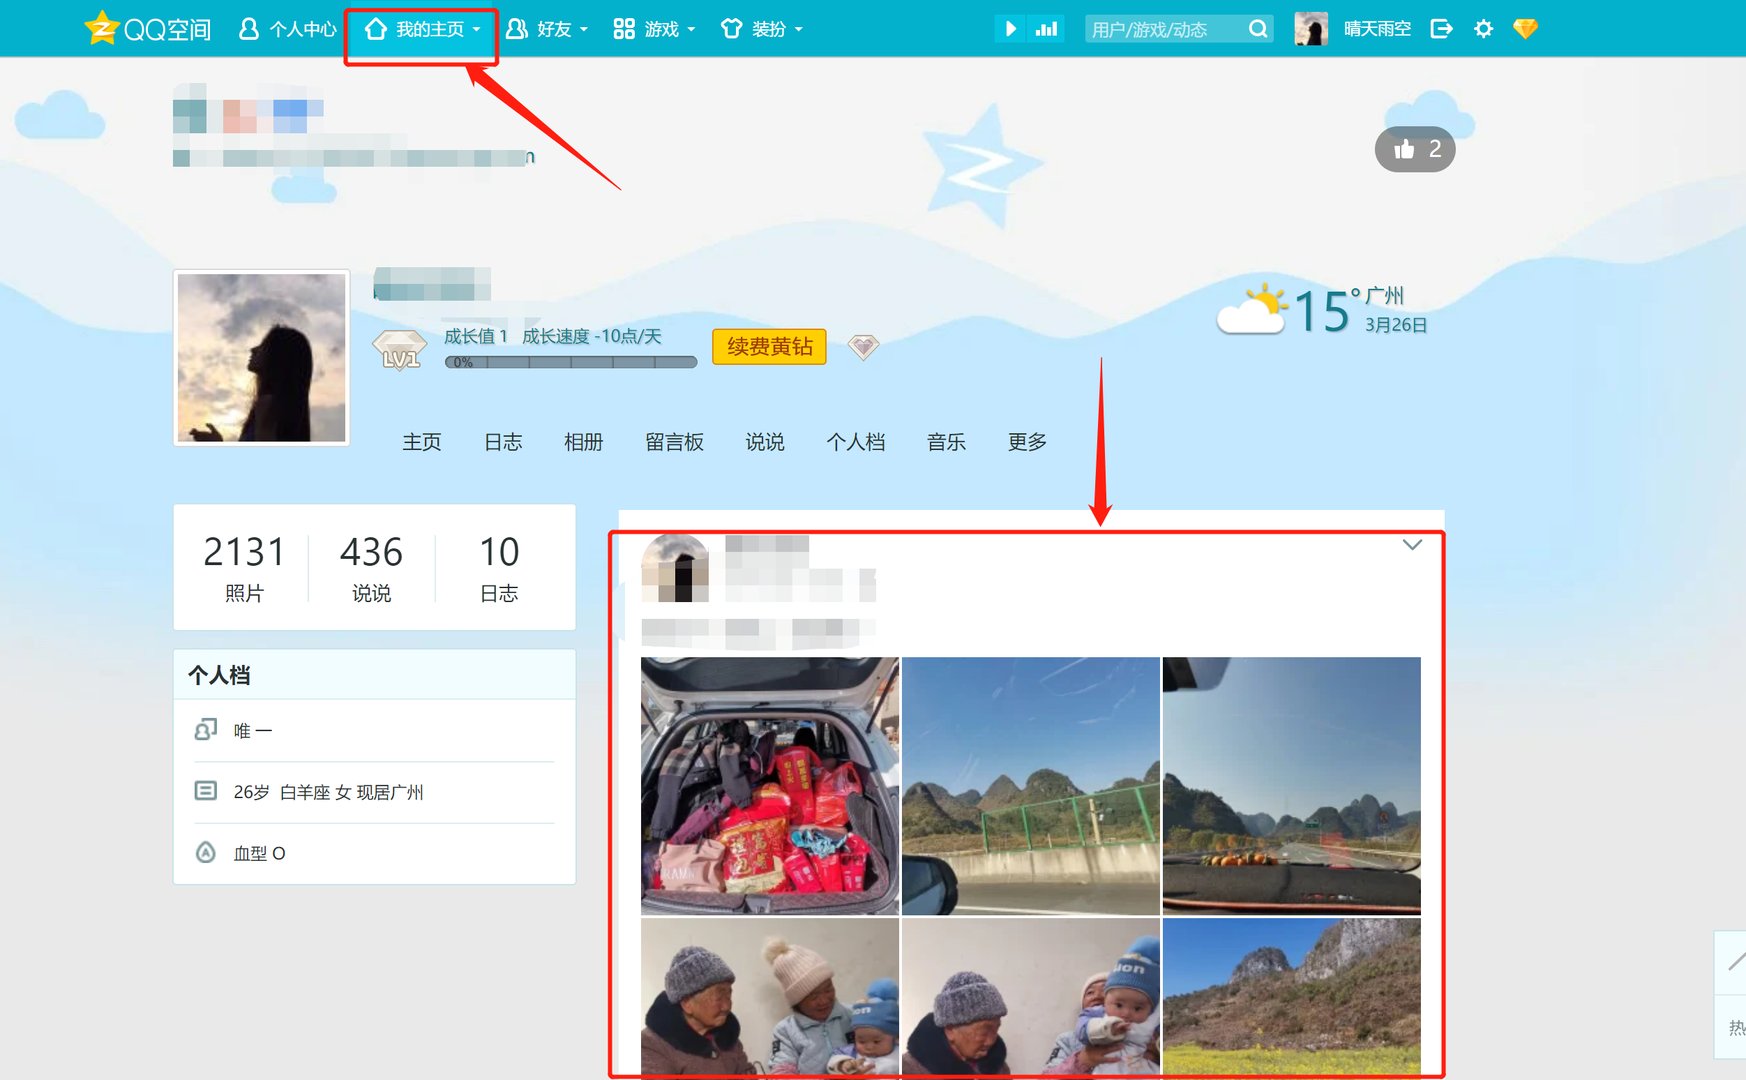The height and width of the screenshot is (1080, 1746).
Task: Click the growth progress bar
Action: (571, 362)
